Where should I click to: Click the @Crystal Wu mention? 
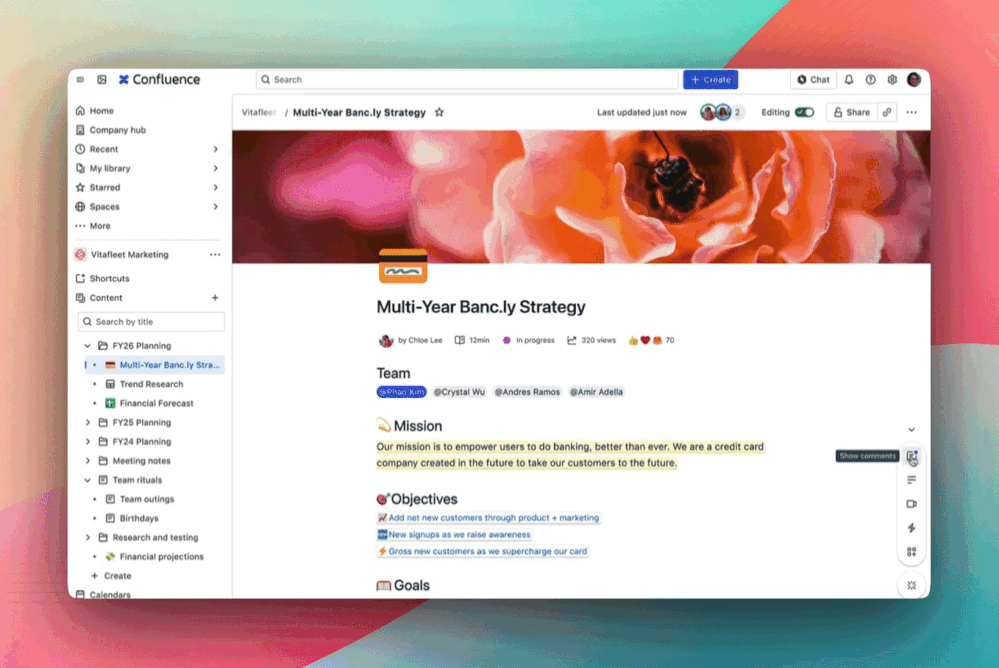tap(459, 392)
